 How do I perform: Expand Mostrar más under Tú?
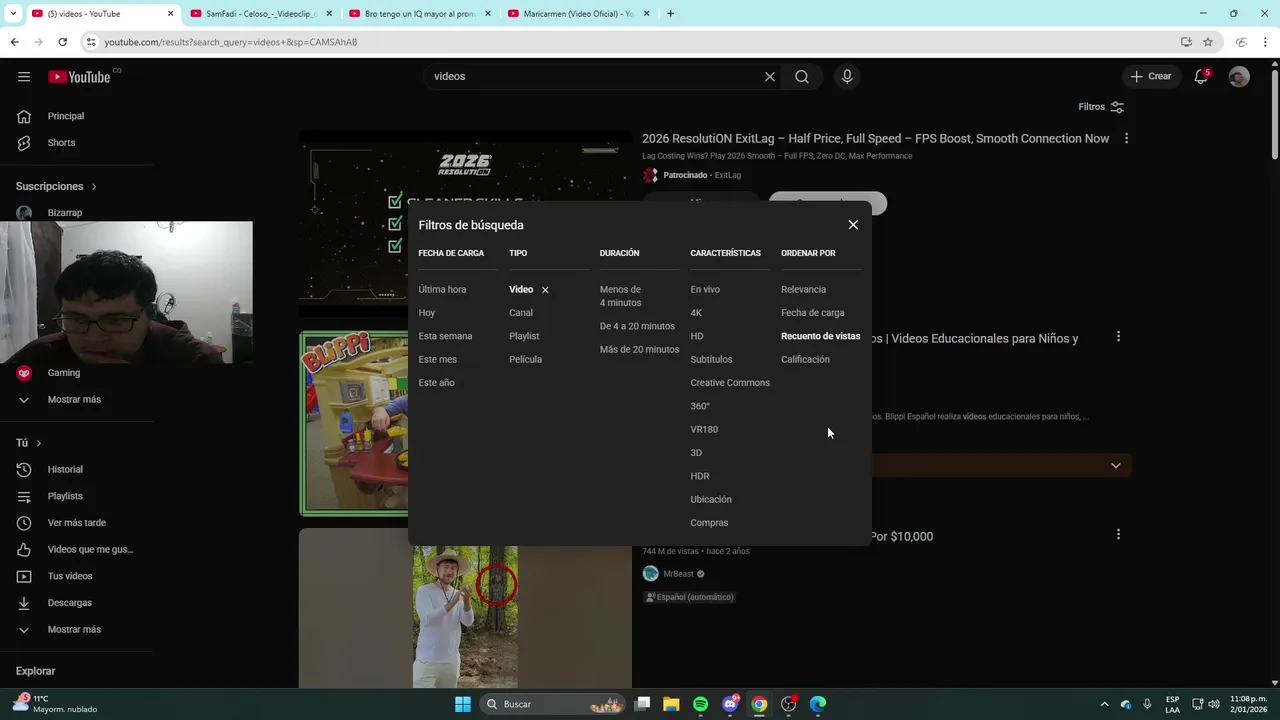click(x=76, y=630)
